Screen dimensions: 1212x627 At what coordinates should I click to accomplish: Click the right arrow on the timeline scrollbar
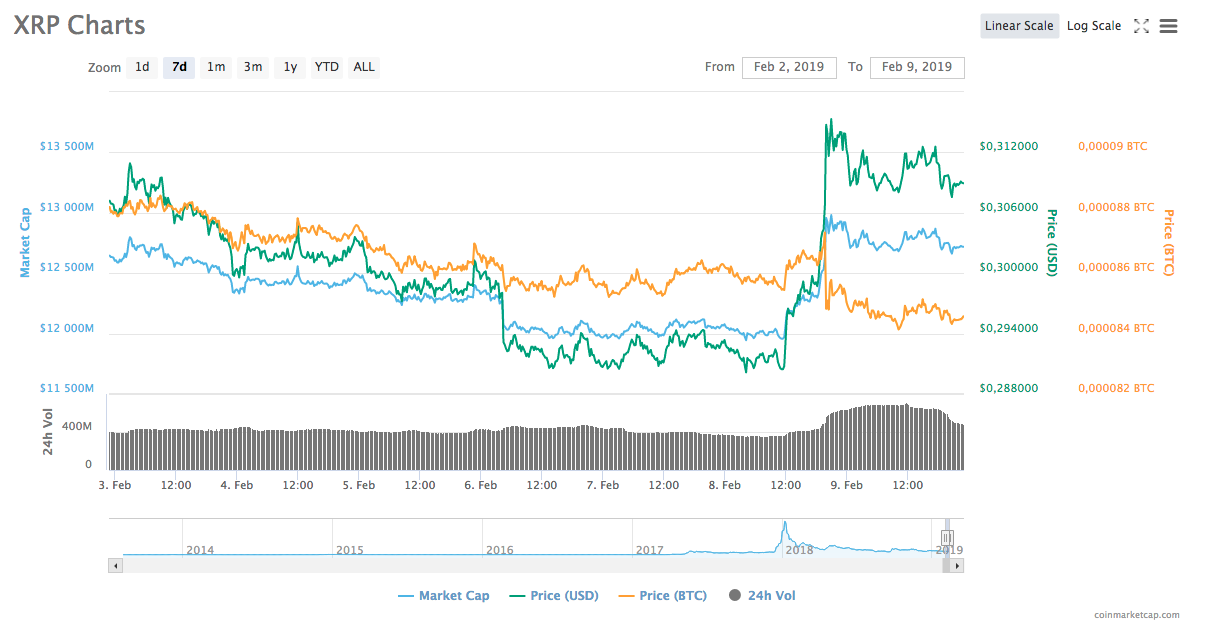coord(955,564)
